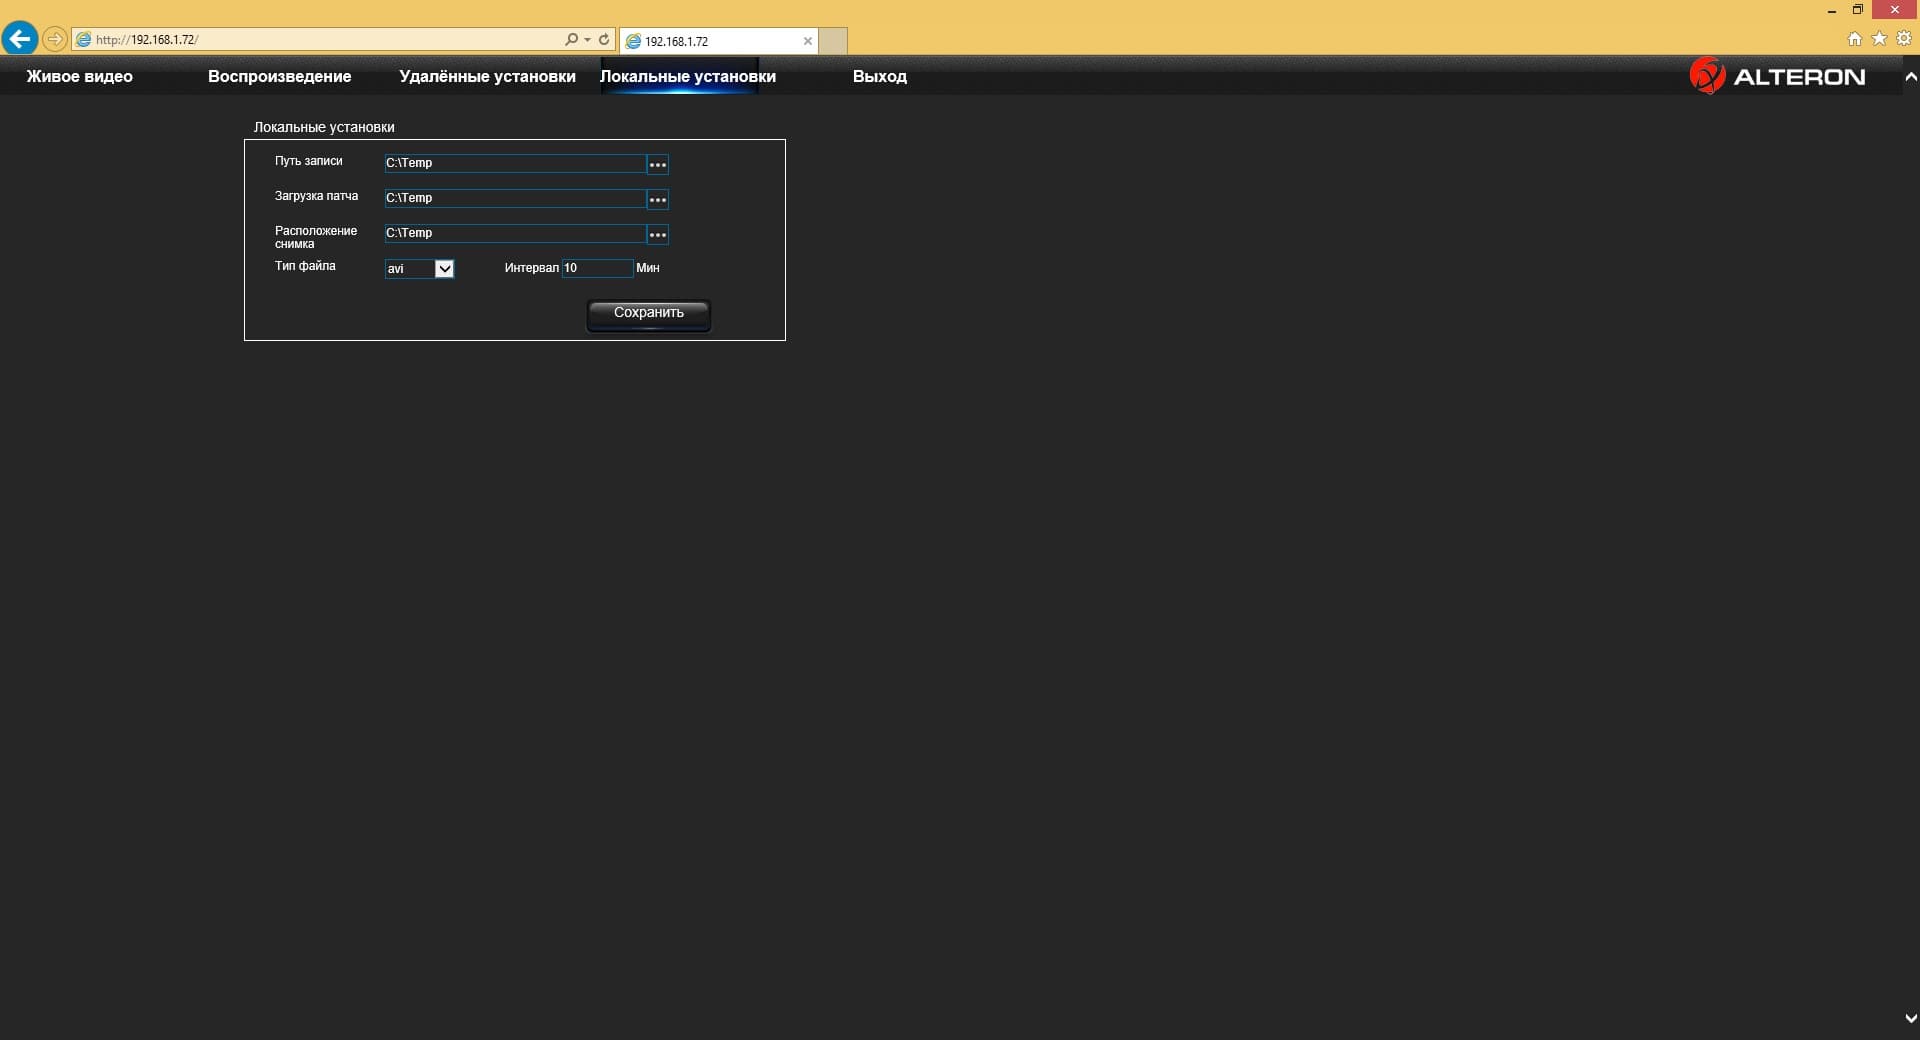Click the page scrollbar up arrow
This screenshot has height=1040, width=1920.
pyautogui.click(x=1910, y=77)
